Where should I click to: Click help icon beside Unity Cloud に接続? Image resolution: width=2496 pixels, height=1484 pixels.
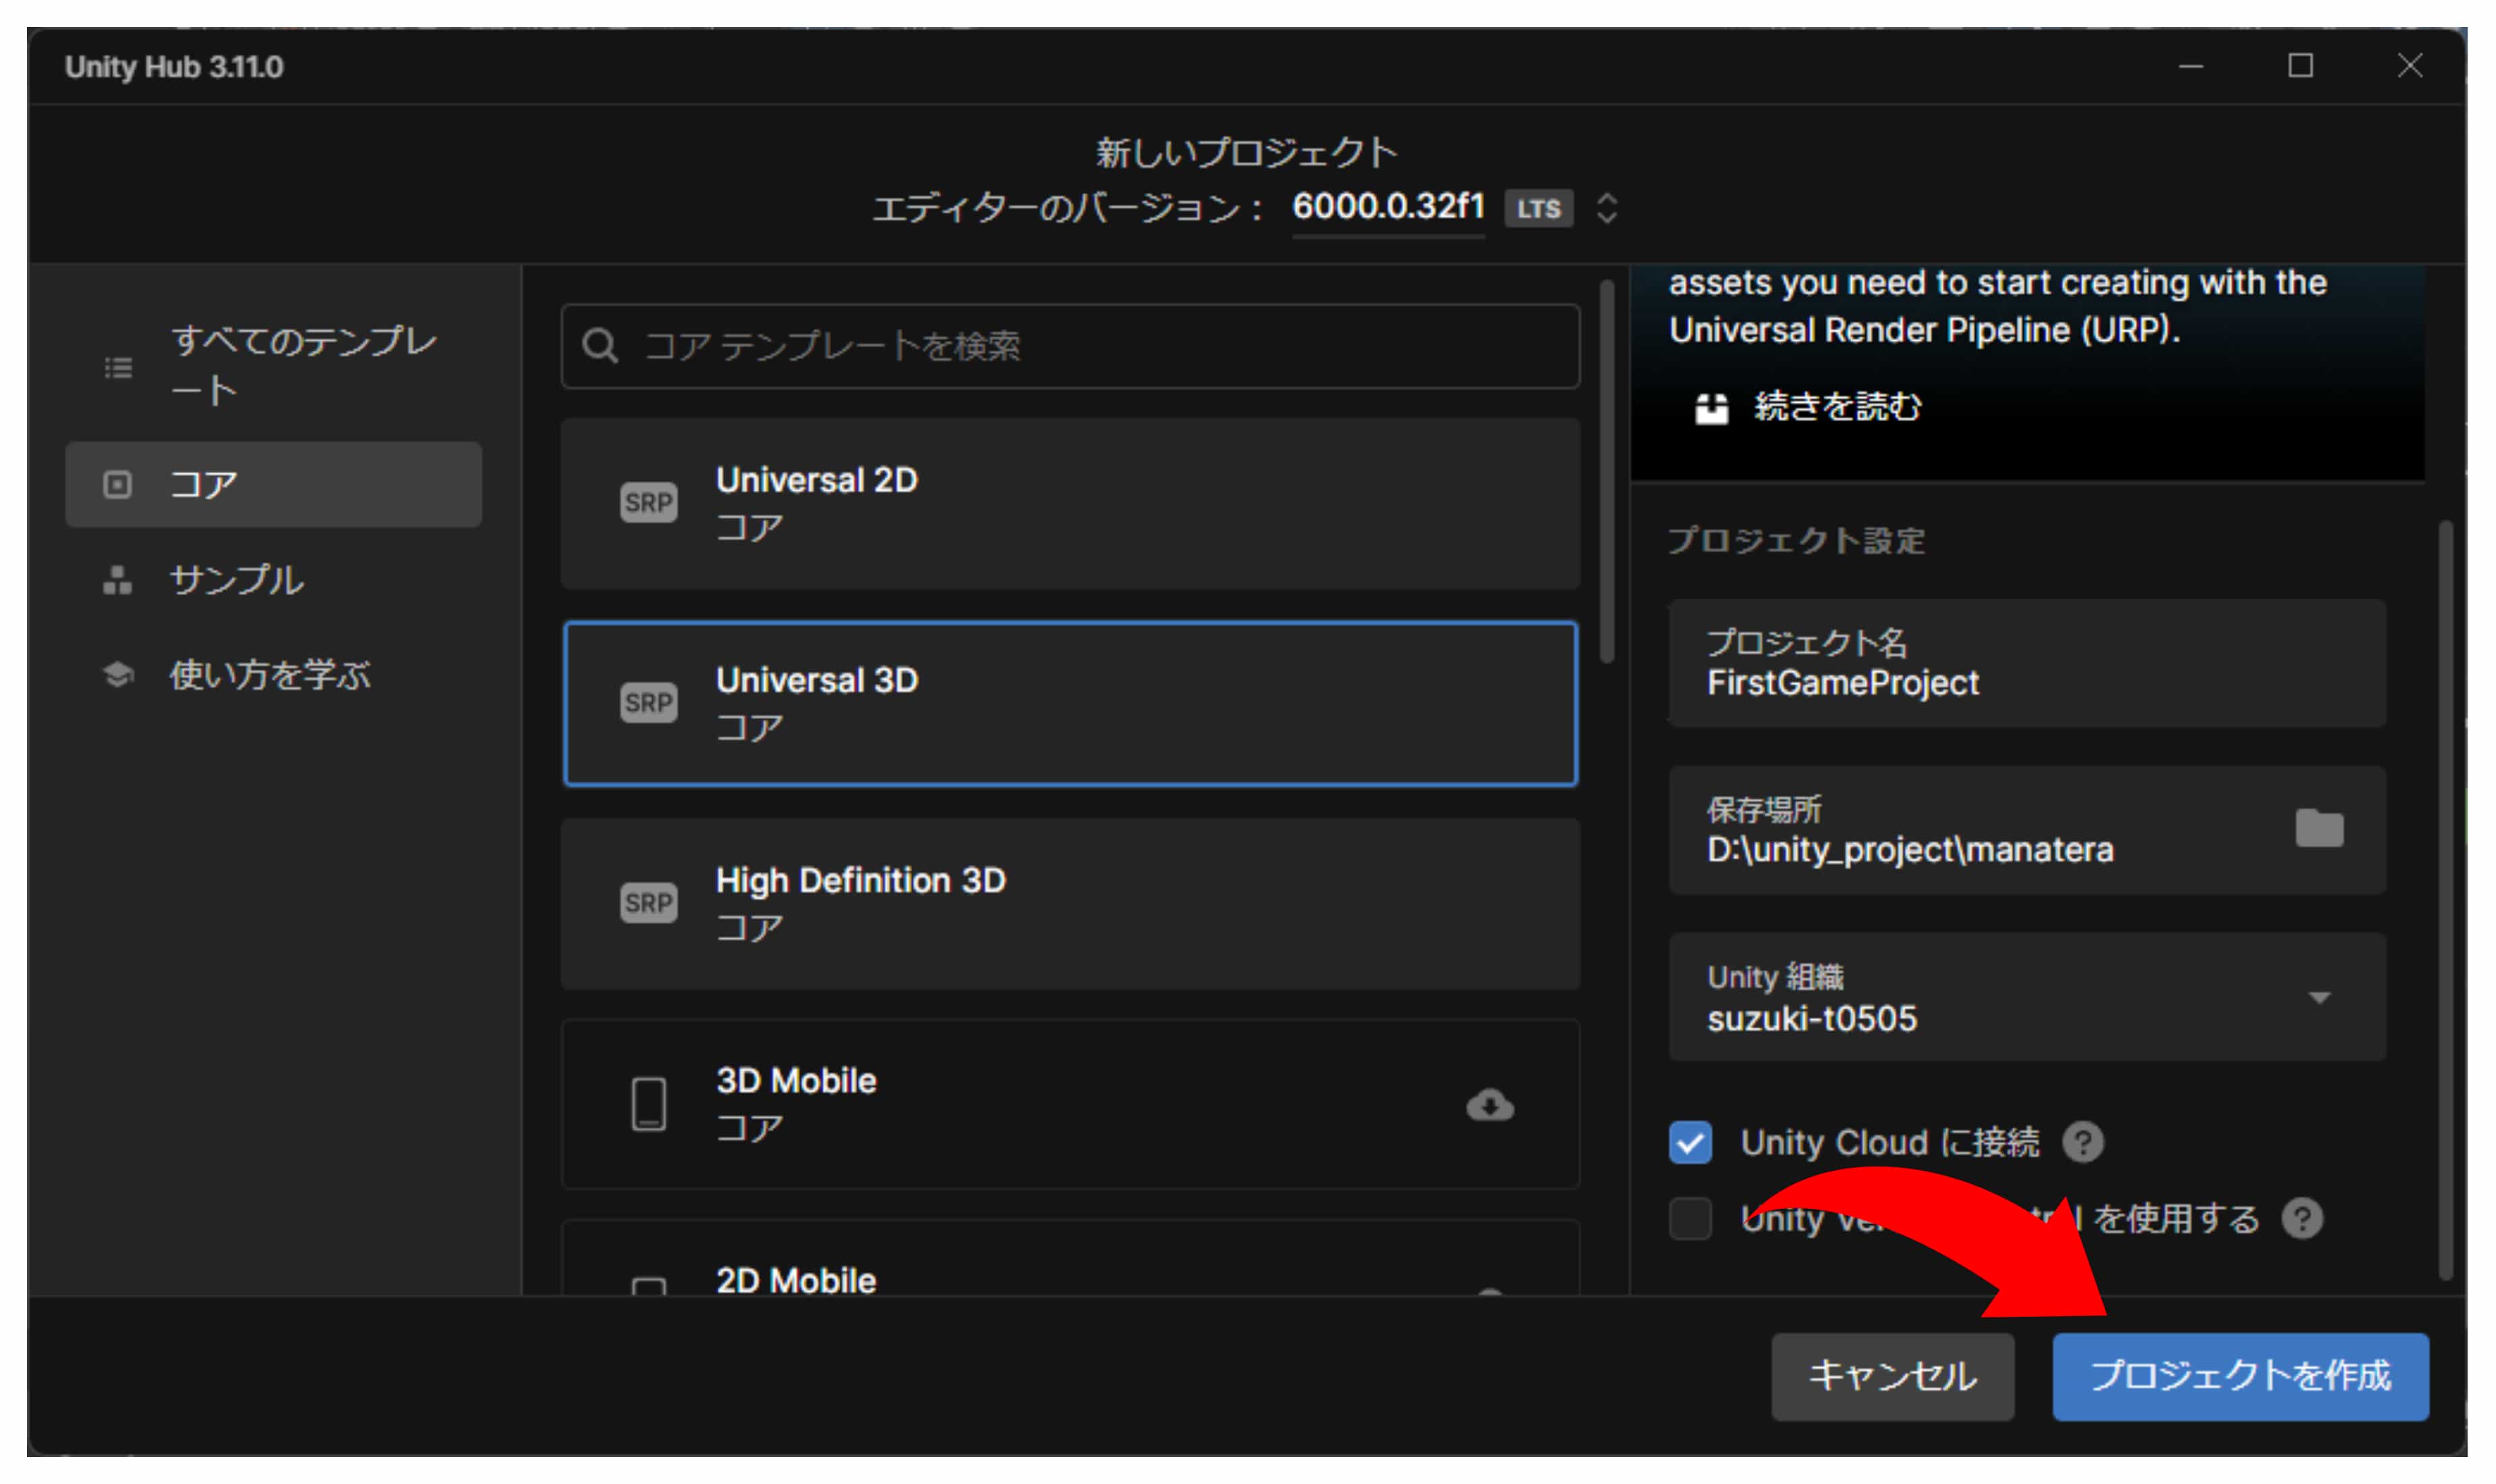[x=2083, y=1142]
